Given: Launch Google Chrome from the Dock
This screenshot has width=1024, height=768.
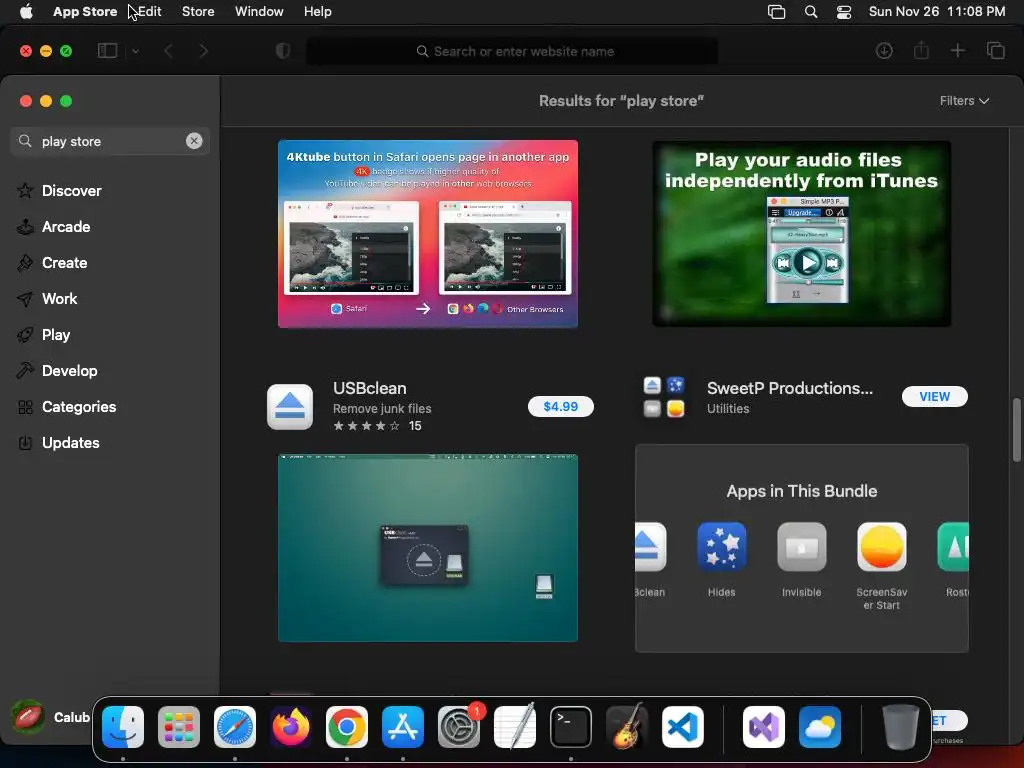Looking at the screenshot, I should coord(347,727).
